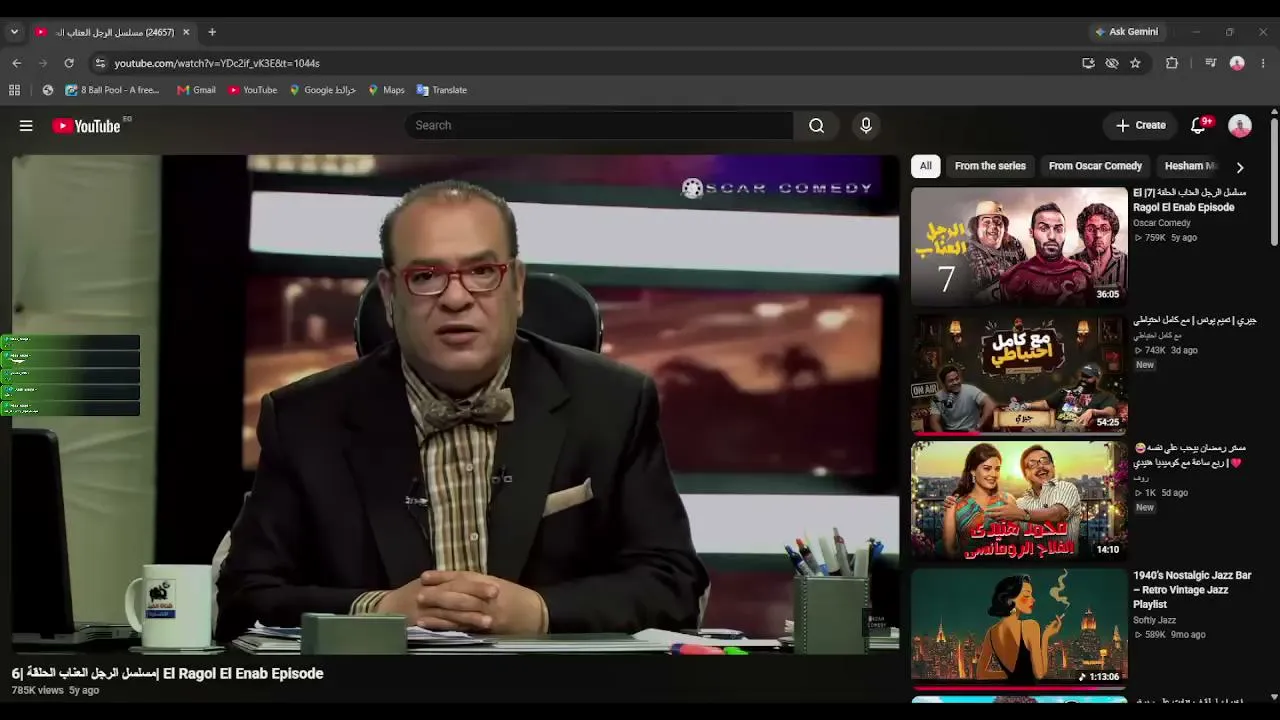Go to the YouTube home logo
Viewport: 1280px width, 720px height.
pyautogui.click(x=86, y=126)
